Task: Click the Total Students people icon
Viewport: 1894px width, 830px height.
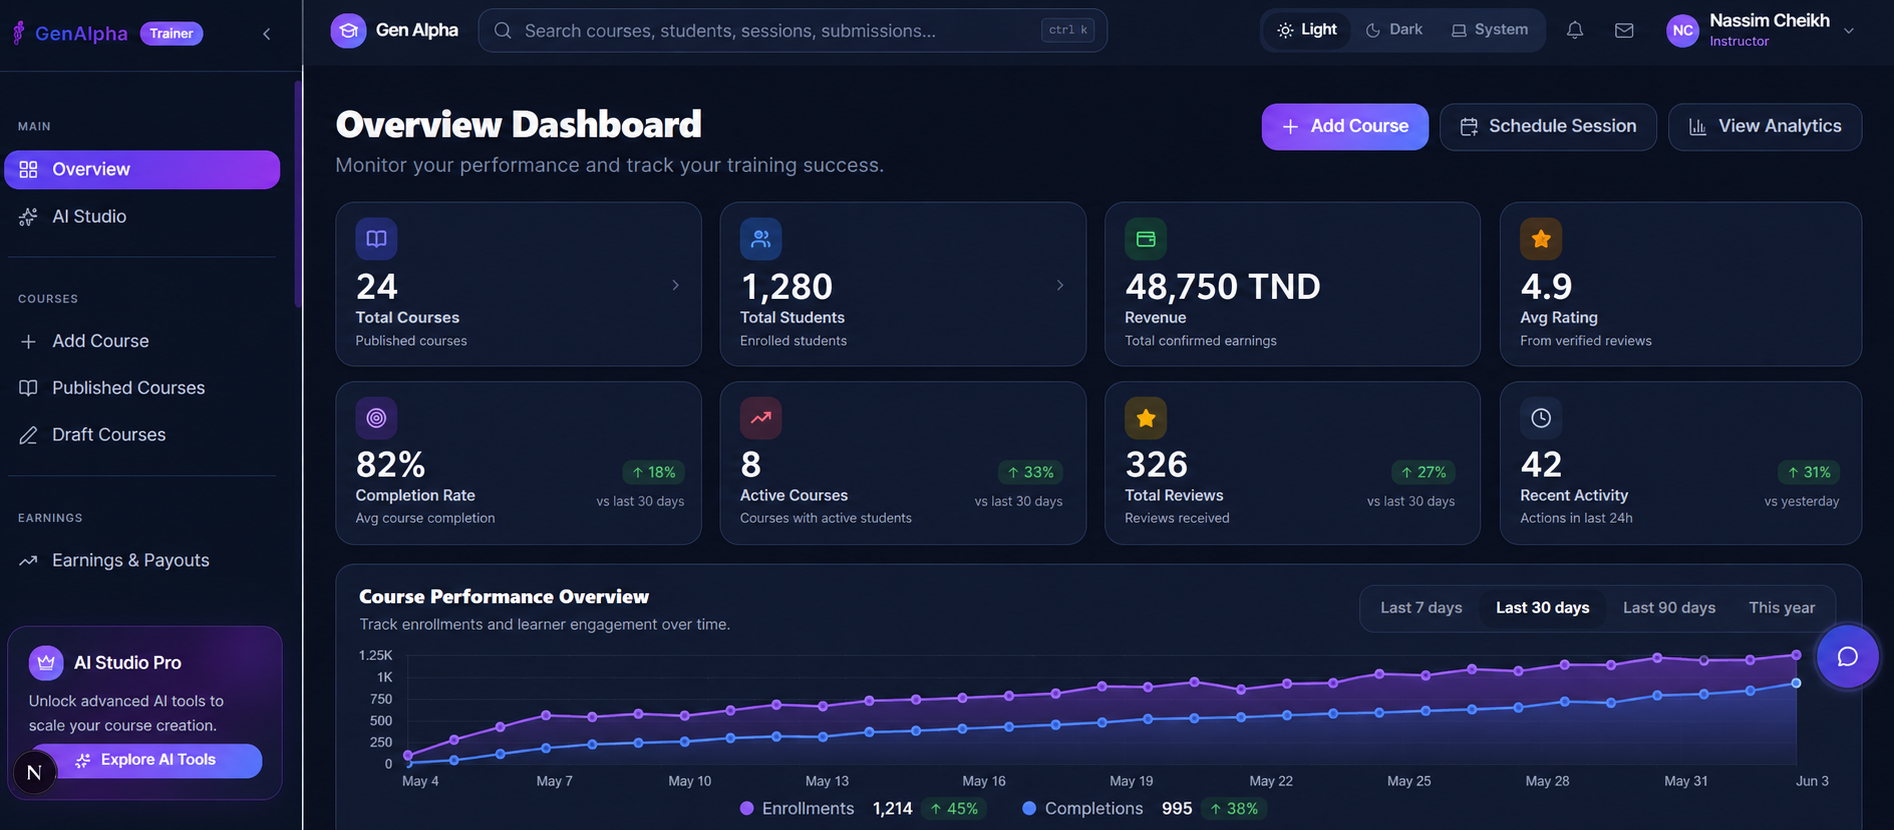Action: (761, 239)
